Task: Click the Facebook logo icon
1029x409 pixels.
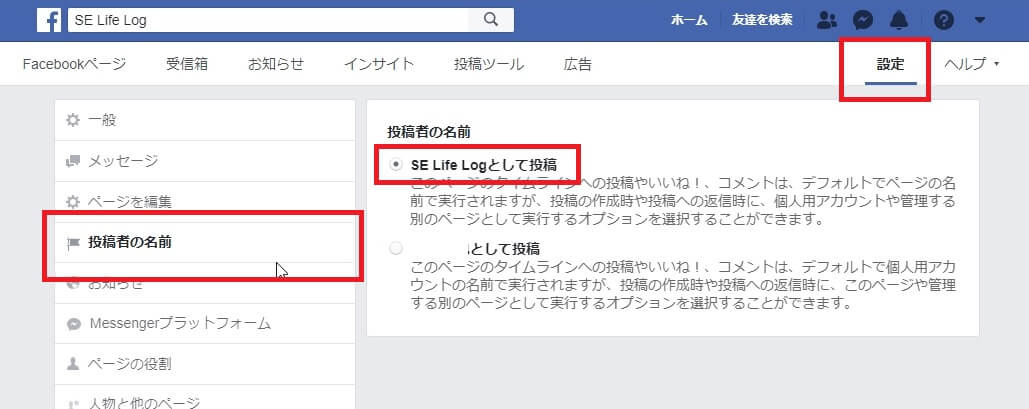Action: coord(49,19)
